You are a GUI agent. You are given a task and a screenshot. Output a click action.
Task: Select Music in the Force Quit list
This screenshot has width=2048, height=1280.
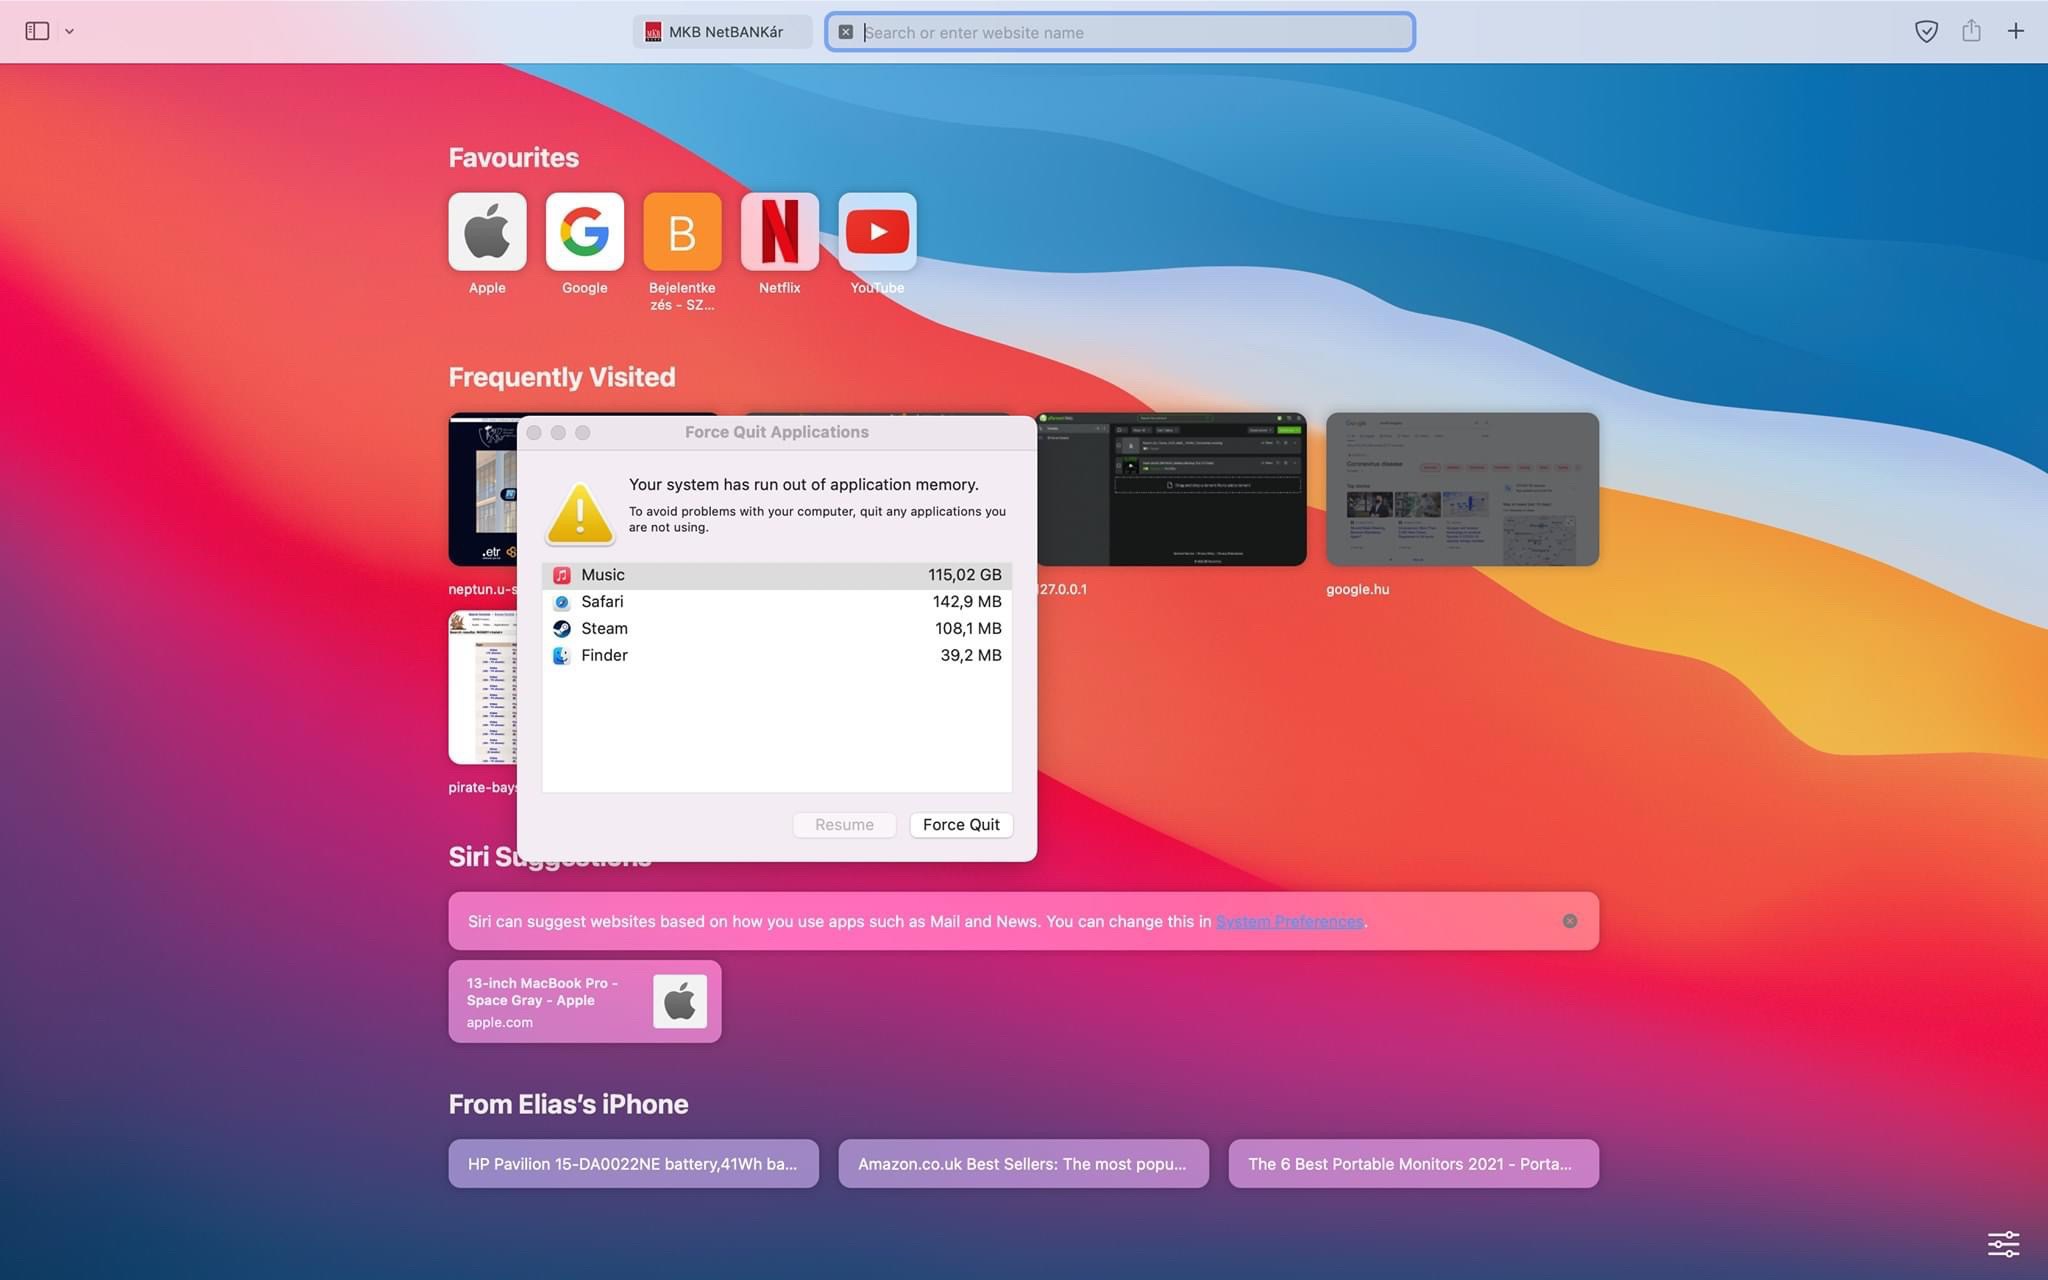tap(777, 575)
